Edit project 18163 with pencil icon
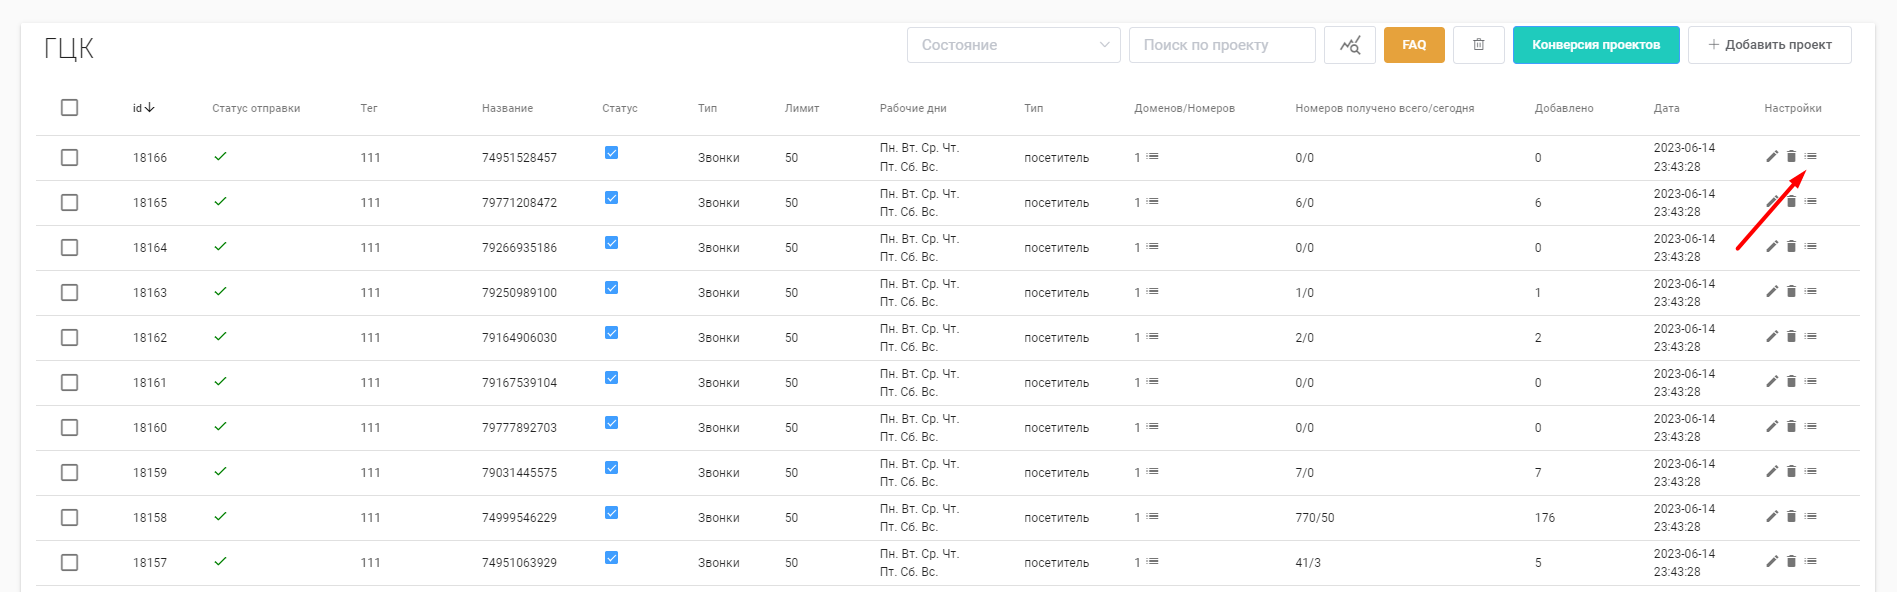The height and width of the screenshot is (592, 1897). click(x=1772, y=291)
